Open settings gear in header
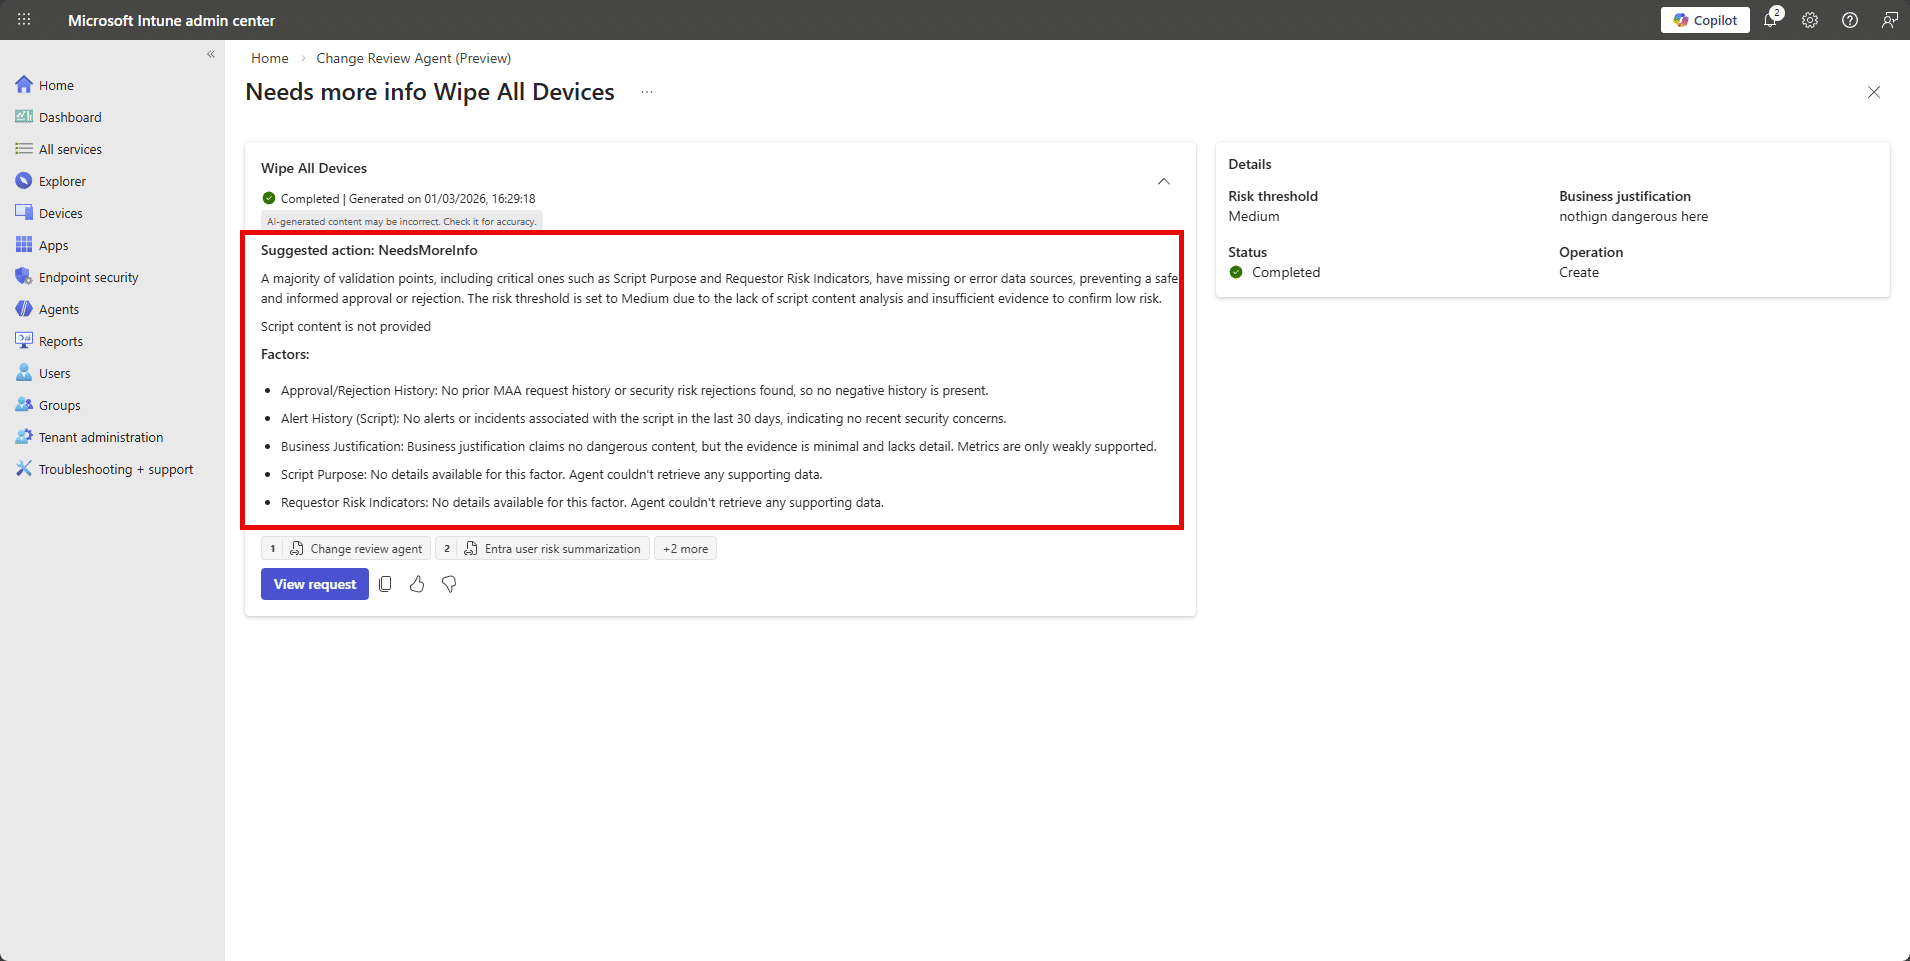1910x961 pixels. click(1810, 20)
